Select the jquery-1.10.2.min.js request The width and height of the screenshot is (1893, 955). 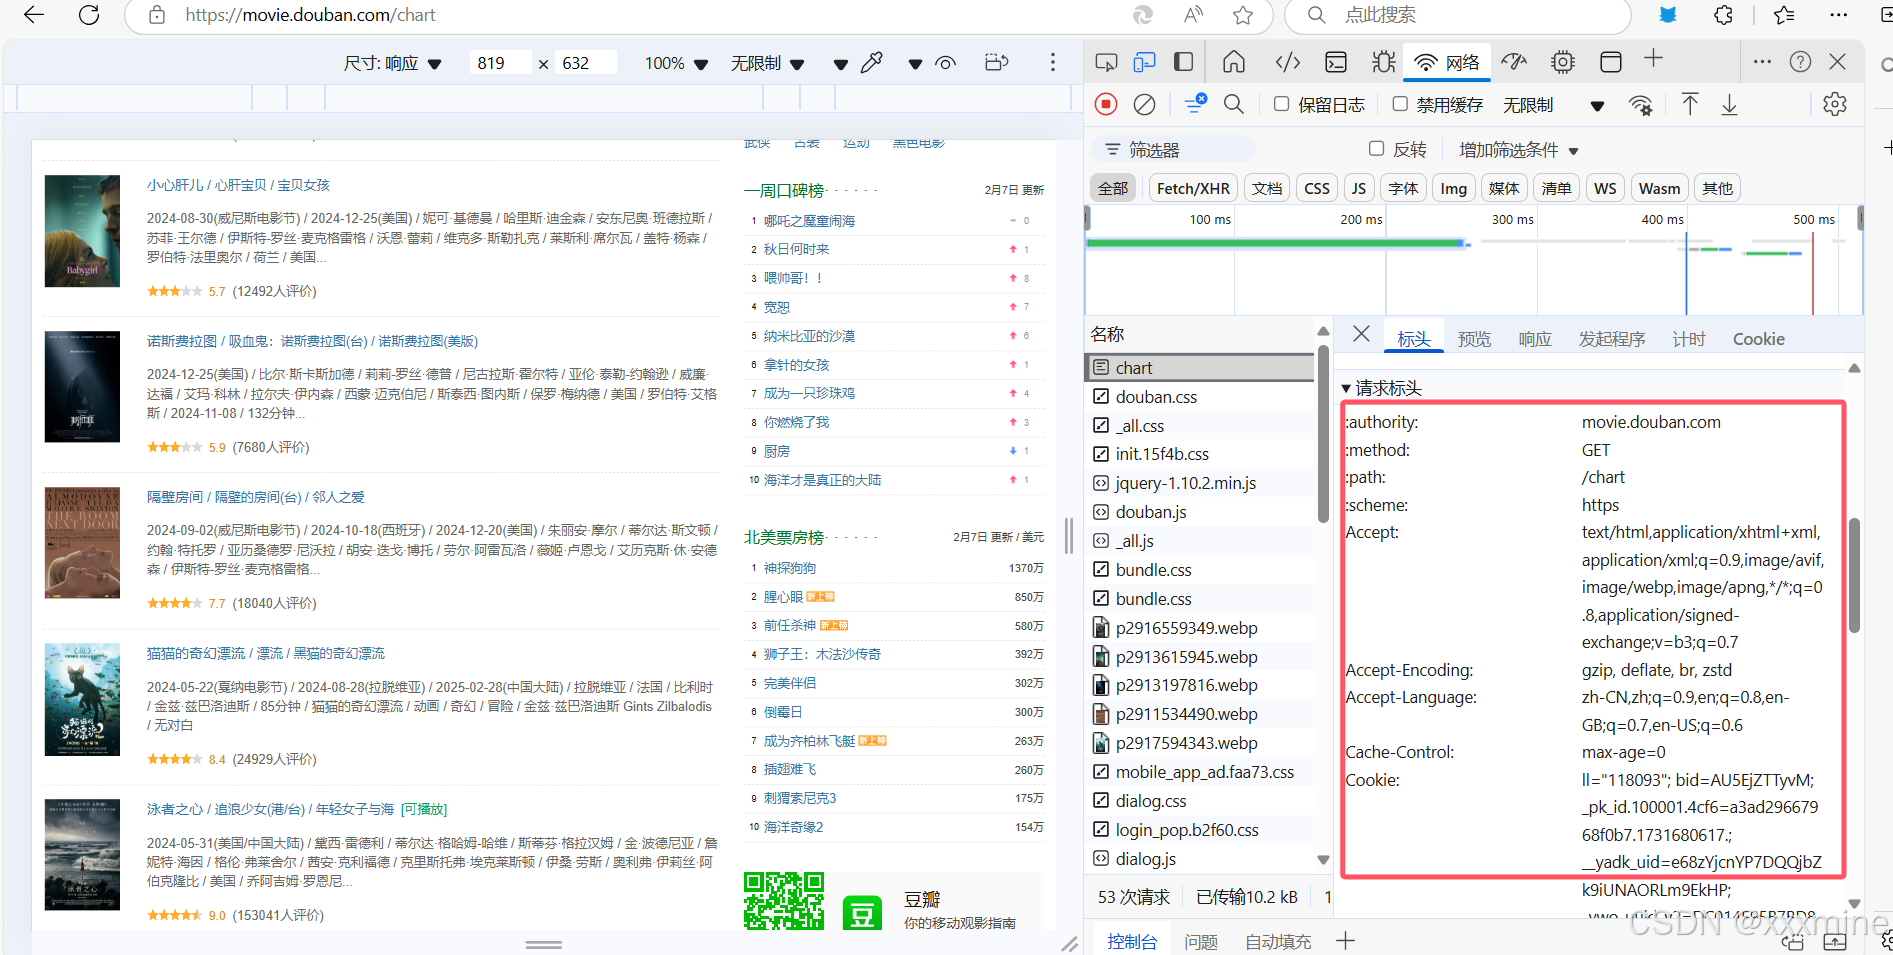pyautogui.click(x=1200, y=483)
